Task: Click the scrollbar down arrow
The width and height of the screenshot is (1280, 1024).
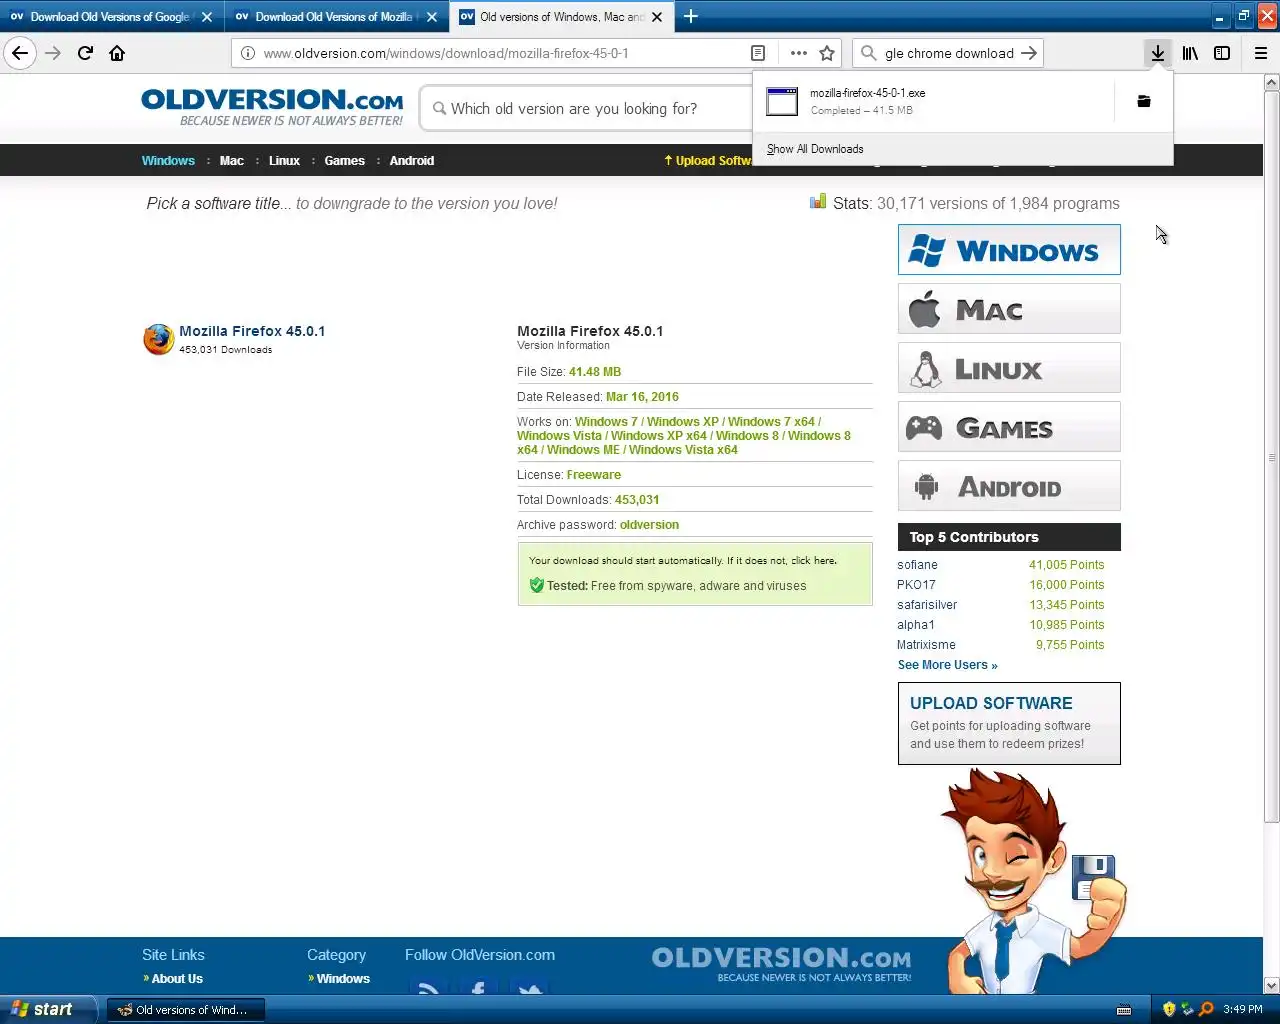Action: [1271, 985]
